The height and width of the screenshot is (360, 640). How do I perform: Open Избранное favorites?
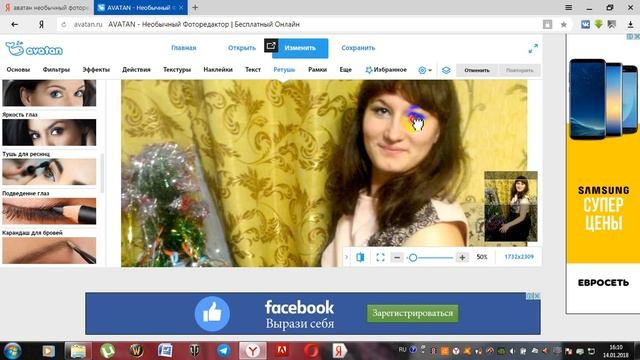point(386,70)
